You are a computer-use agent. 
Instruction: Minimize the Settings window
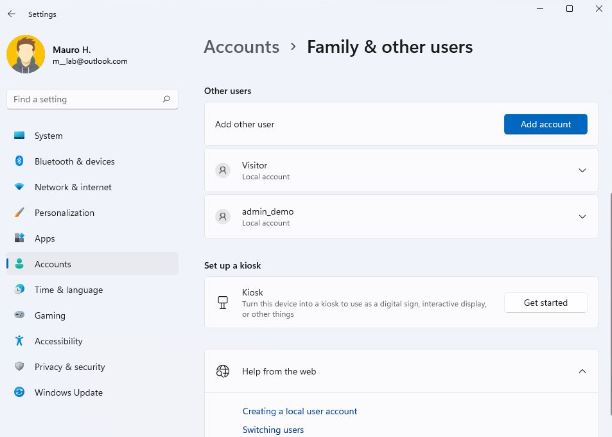pyautogui.click(x=540, y=9)
